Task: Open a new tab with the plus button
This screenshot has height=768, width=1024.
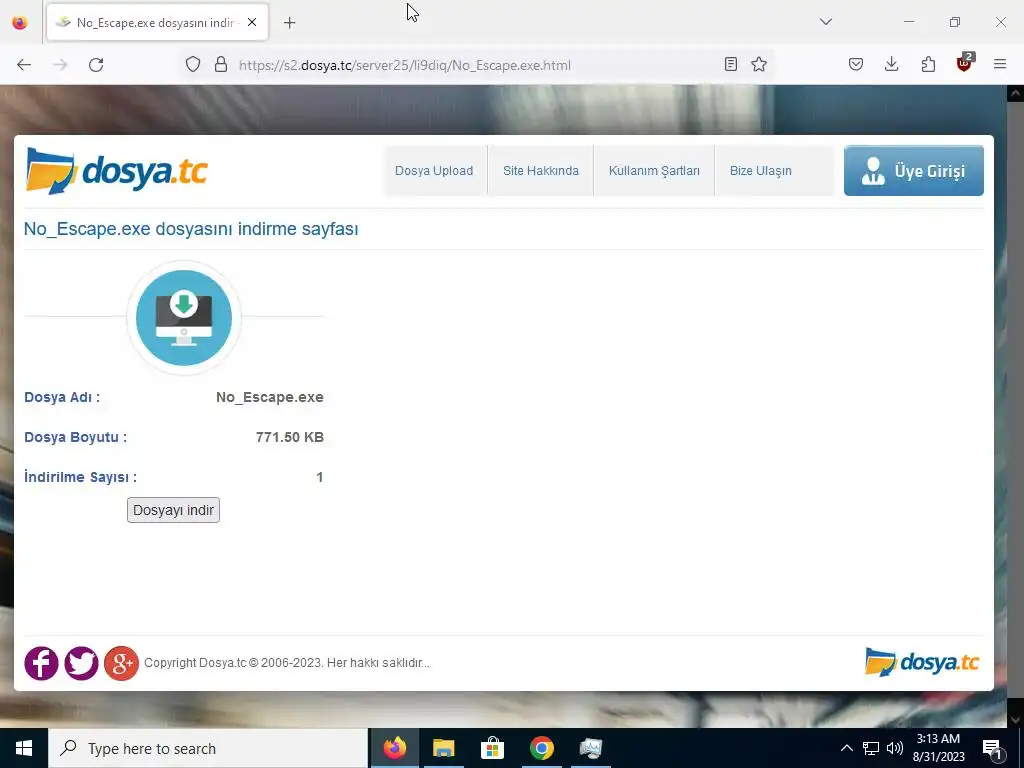Action: click(x=290, y=23)
